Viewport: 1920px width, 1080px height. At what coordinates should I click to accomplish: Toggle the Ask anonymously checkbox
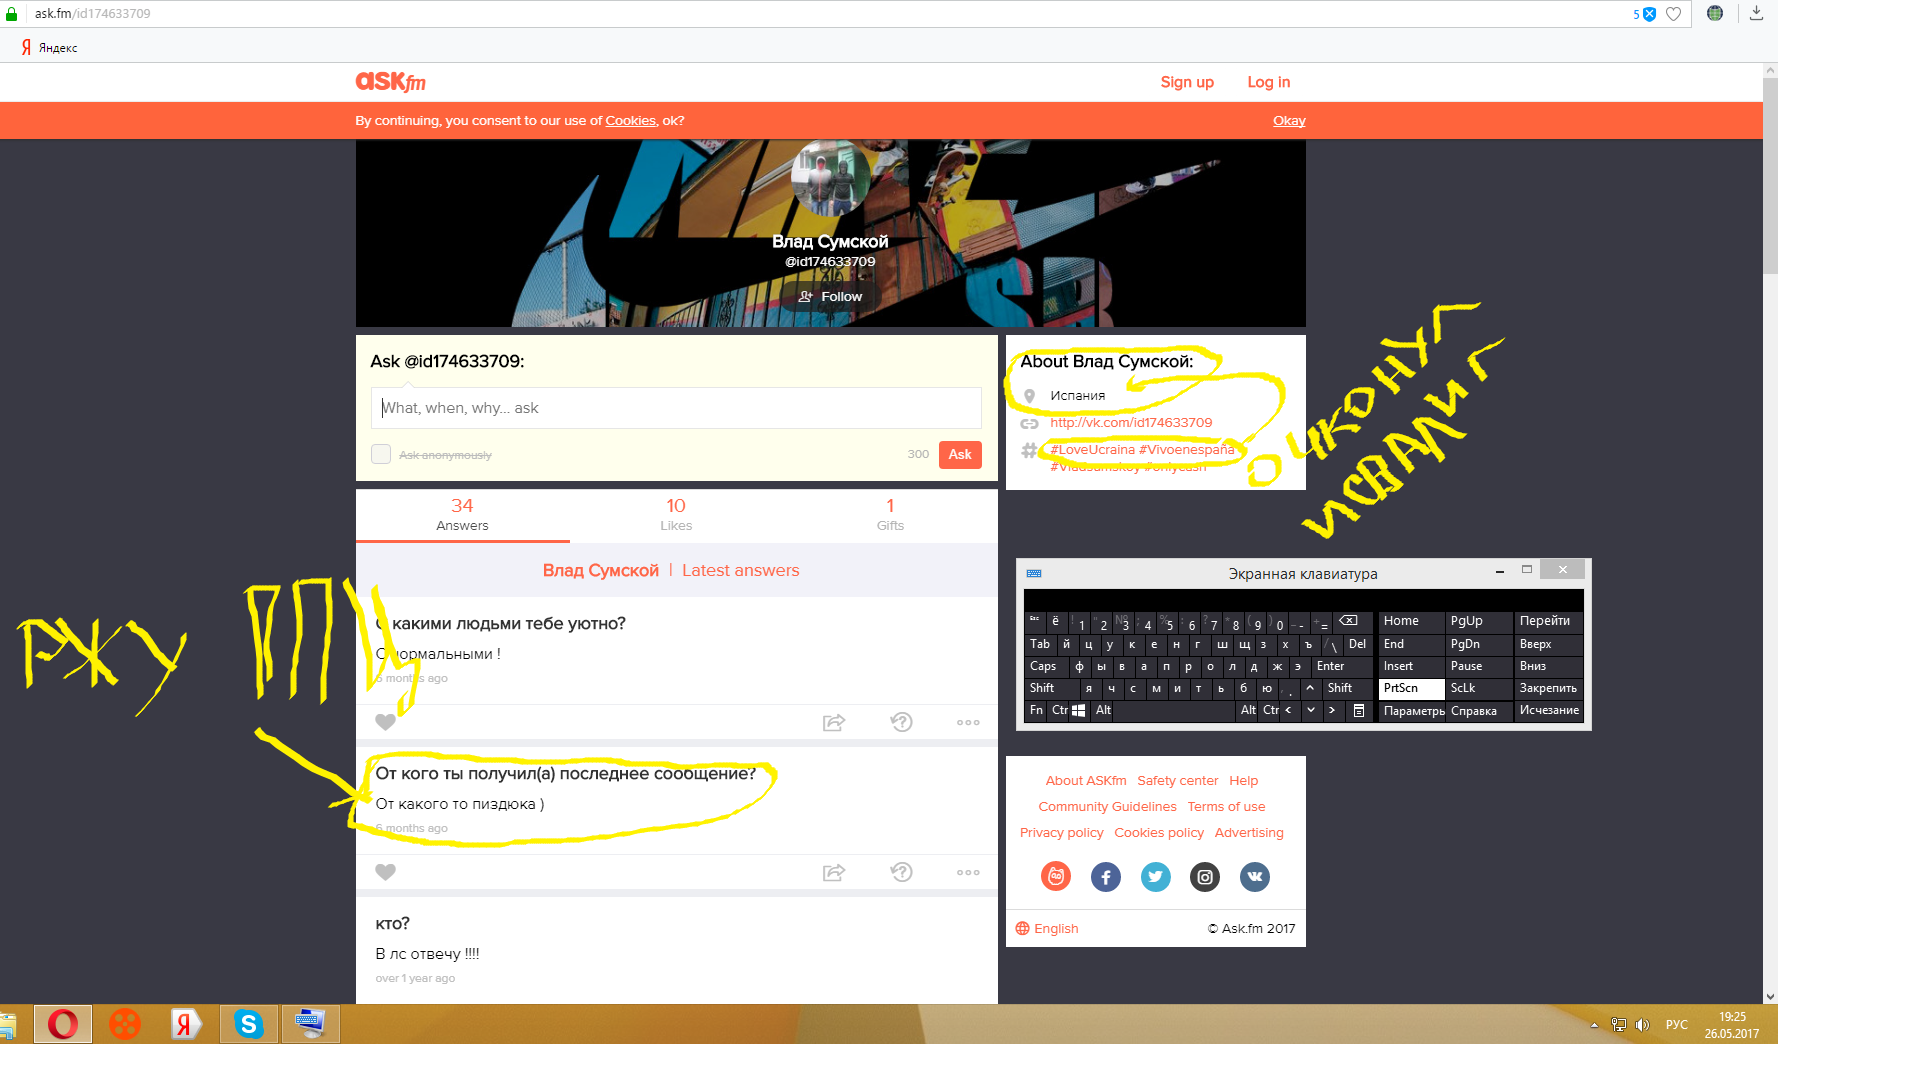point(381,454)
